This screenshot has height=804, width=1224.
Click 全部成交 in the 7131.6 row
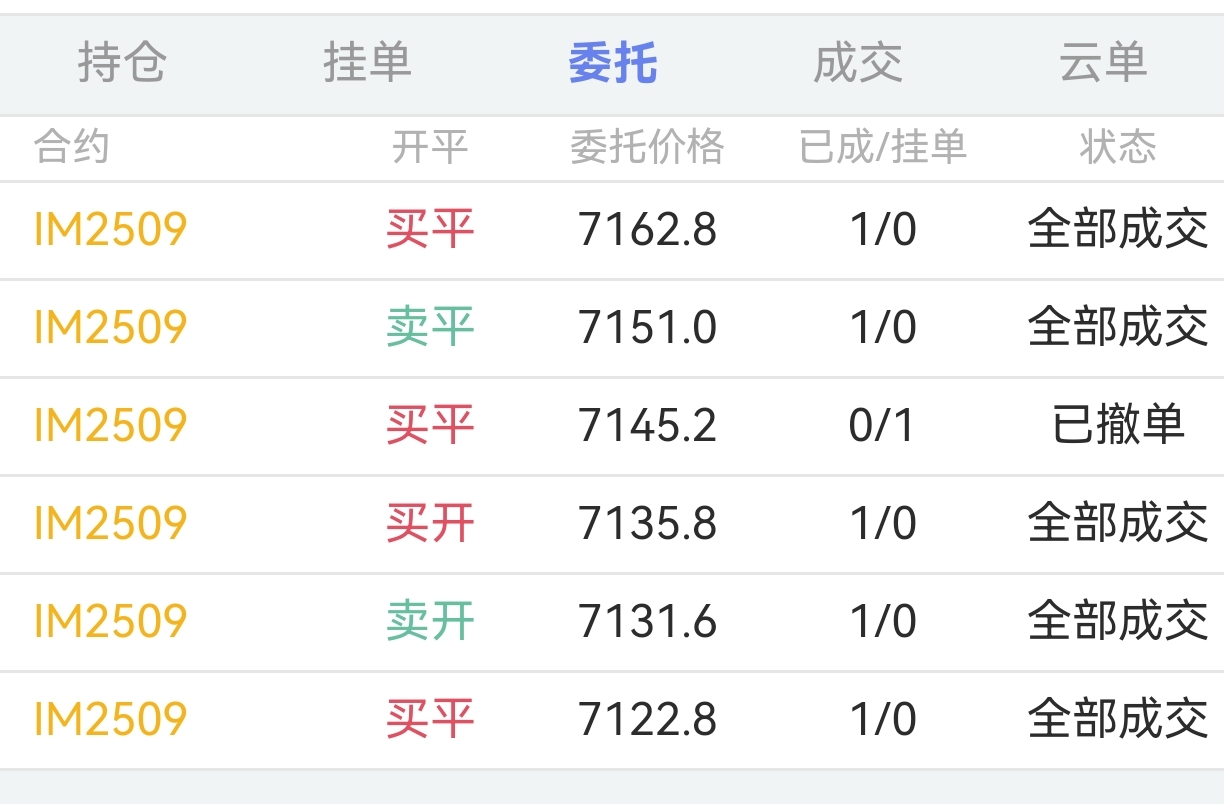point(1118,621)
